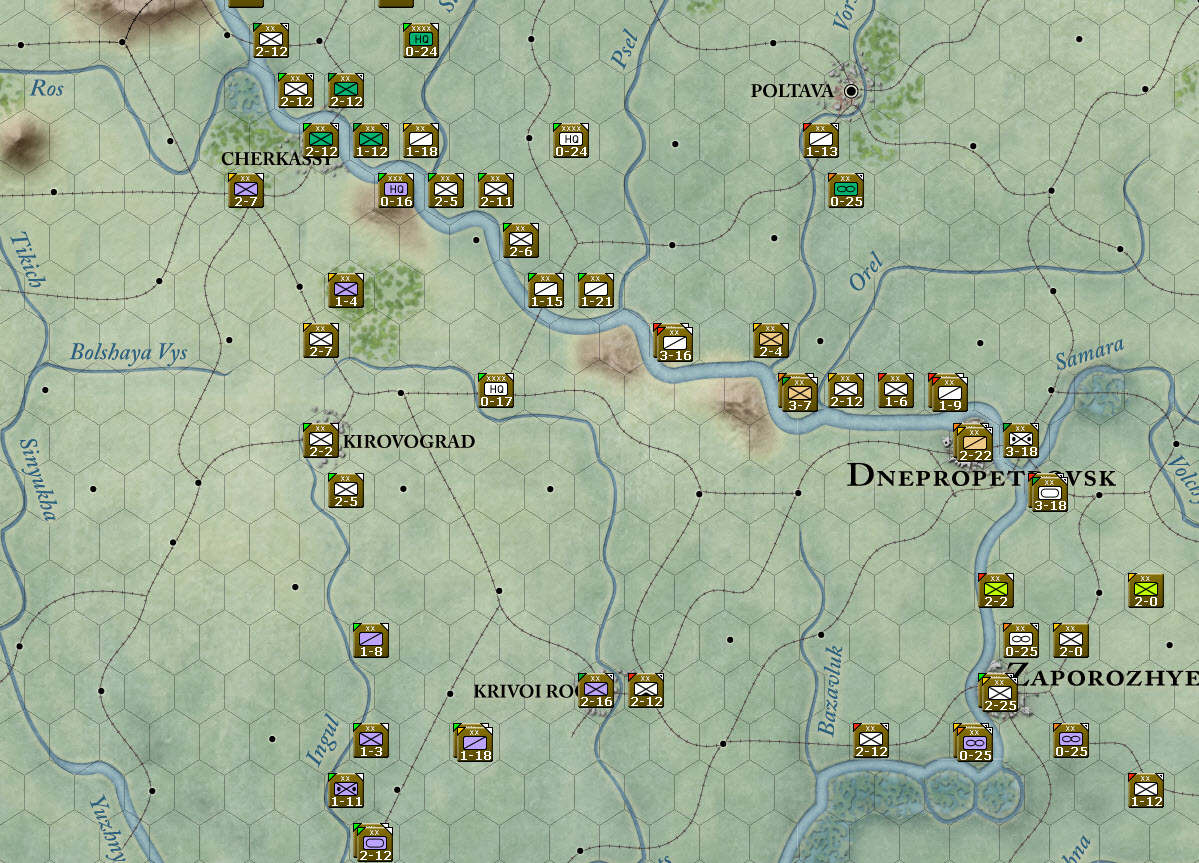
Task: Select the 1-9 stacked counter
Action: pyautogui.click(x=948, y=393)
